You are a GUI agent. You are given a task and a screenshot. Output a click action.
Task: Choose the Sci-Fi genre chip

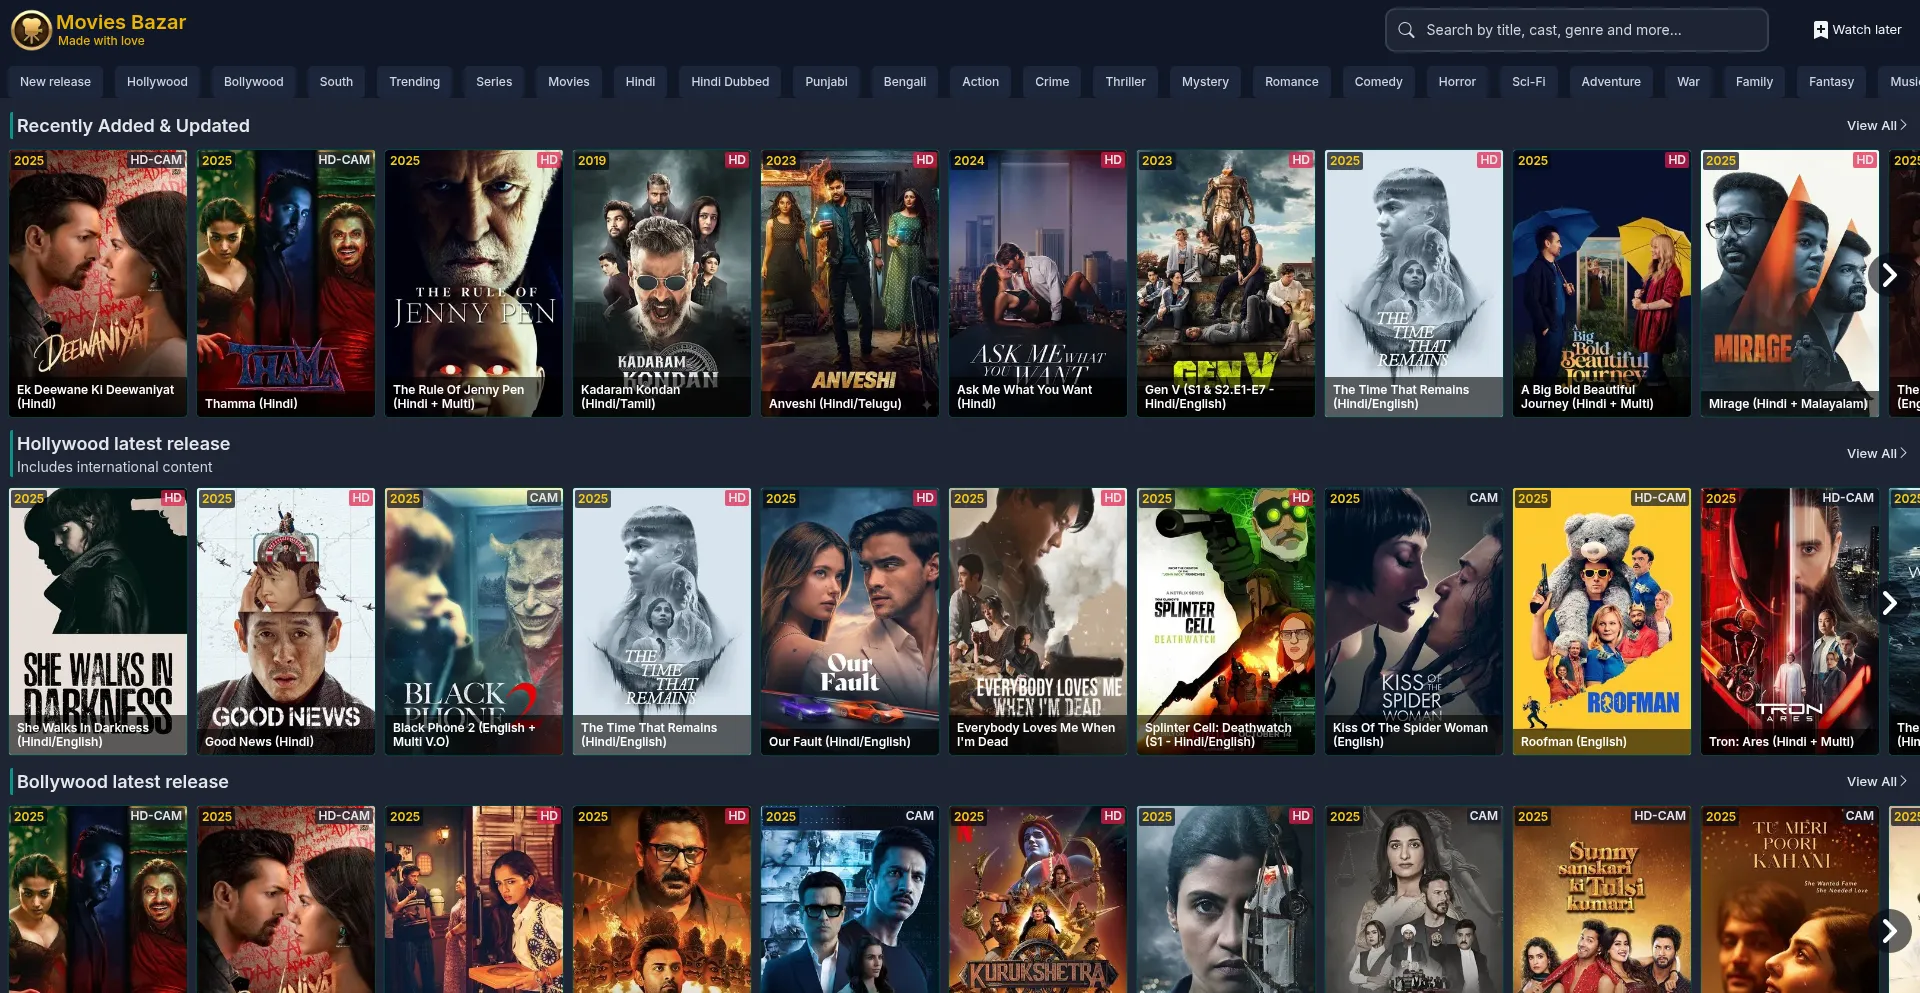click(x=1528, y=82)
